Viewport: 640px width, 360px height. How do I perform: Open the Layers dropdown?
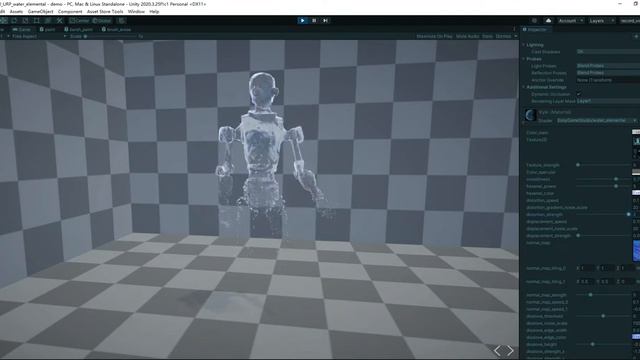tap(602, 20)
